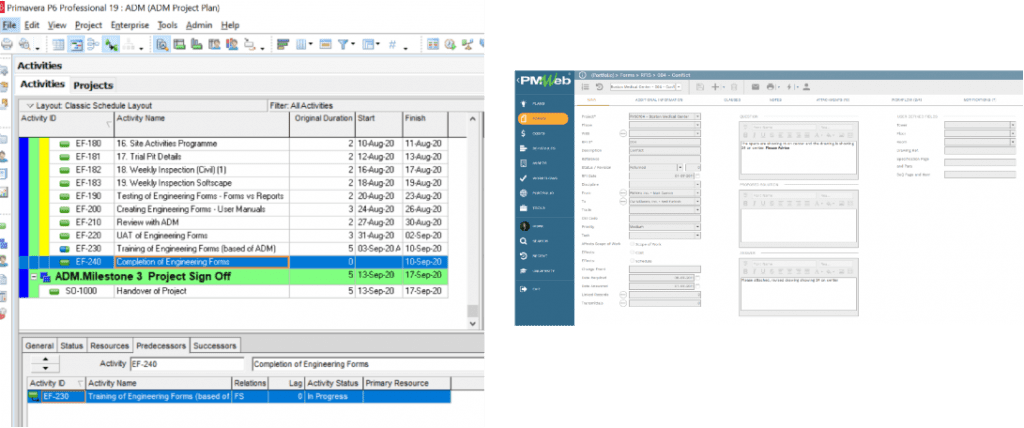The width and height of the screenshot is (1024, 428).
Task: Open Workflows in PMWeb sidebar
Action: [539, 178]
